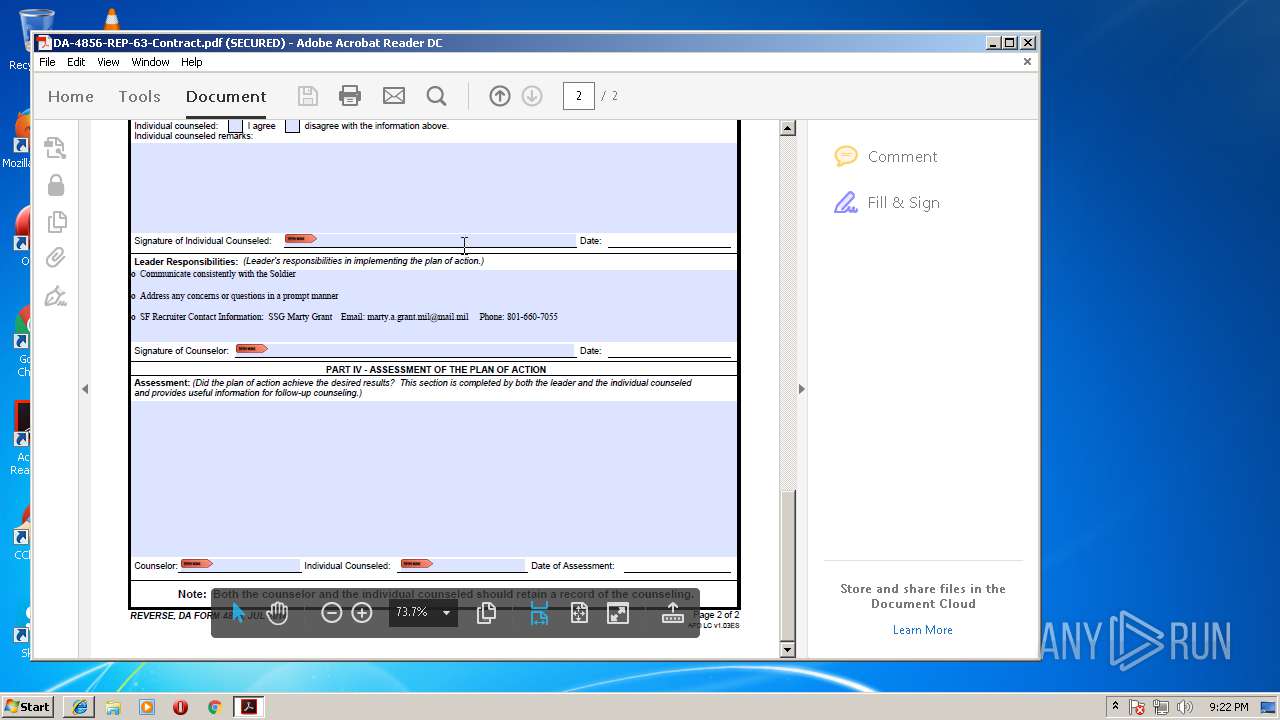This screenshot has width=1280, height=720.
Task: Open the Edit menu
Action: (x=76, y=62)
